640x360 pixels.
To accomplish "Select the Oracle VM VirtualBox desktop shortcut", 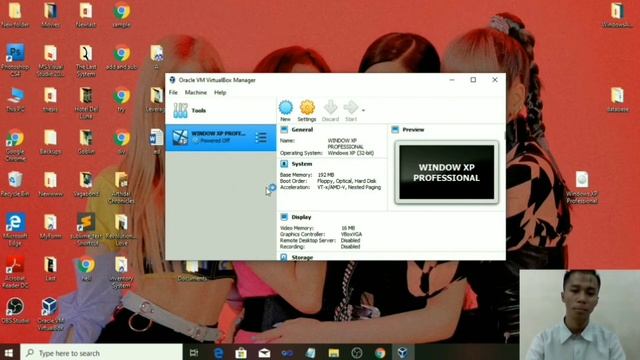I will pos(50,314).
